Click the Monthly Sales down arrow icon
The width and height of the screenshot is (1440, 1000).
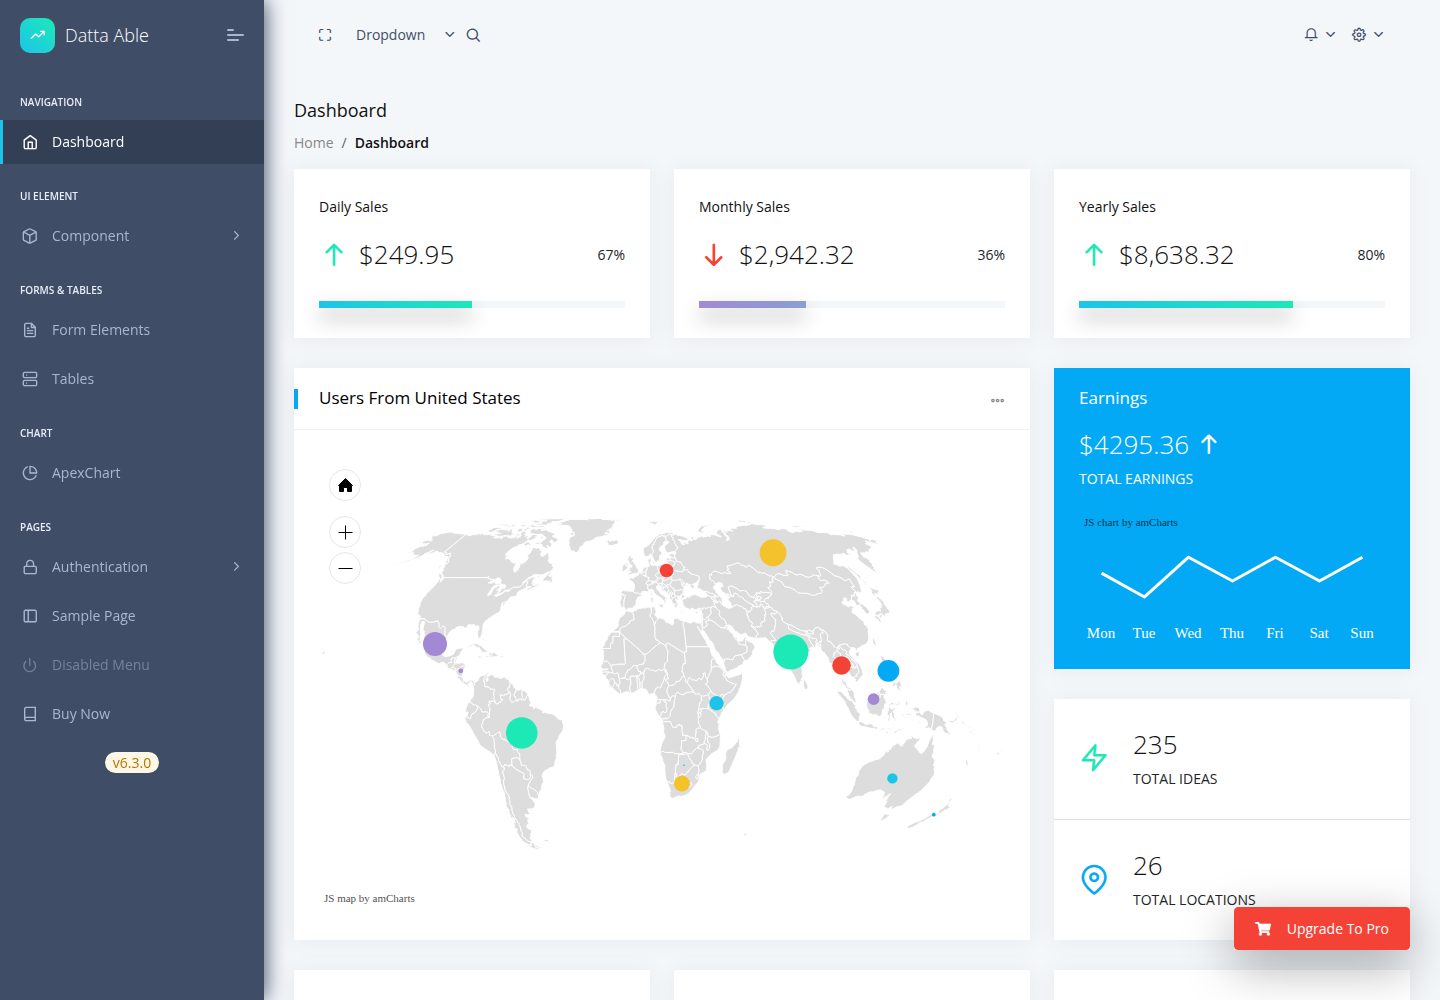click(713, 255)
